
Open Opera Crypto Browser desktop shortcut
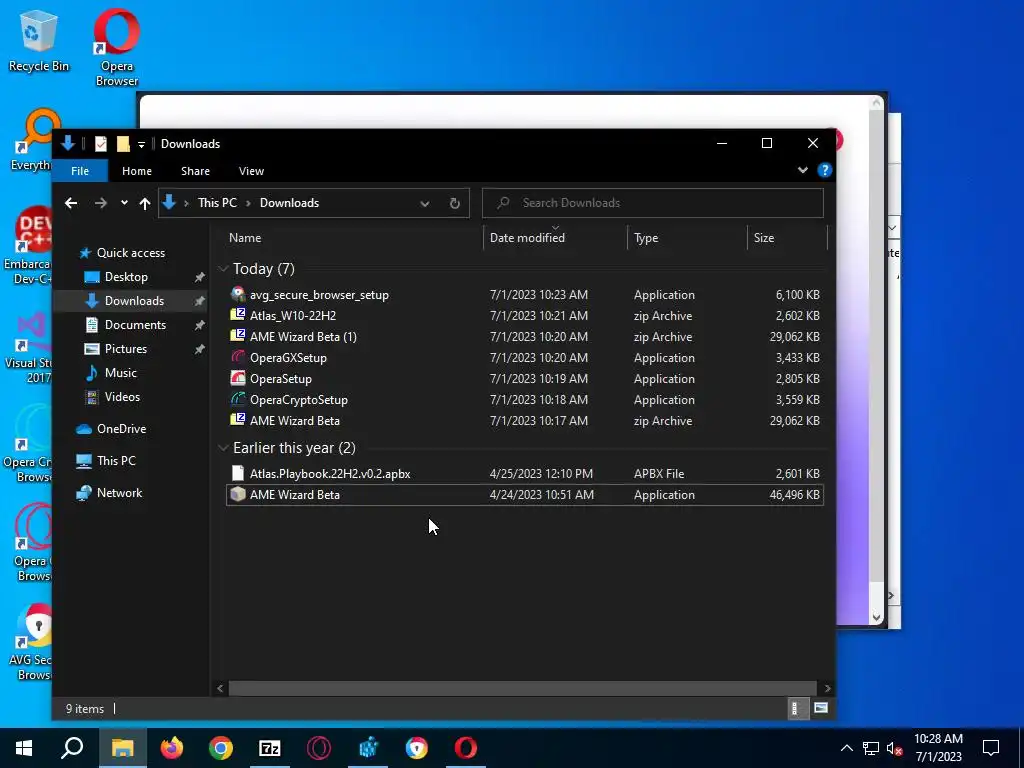point(27,445)
